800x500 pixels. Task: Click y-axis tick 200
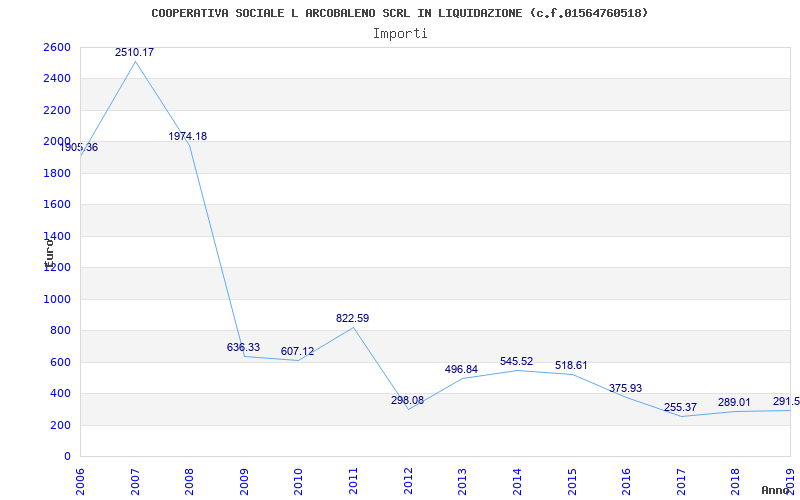[x=60, y=425]
